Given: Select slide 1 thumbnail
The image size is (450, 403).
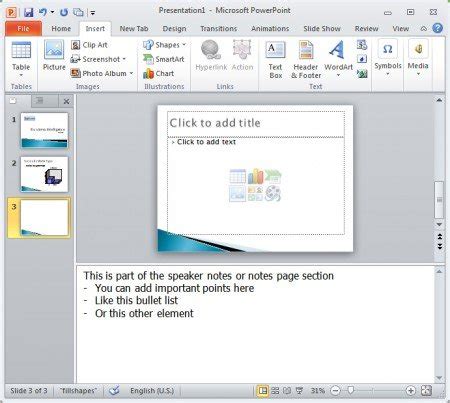Looking at the screenshot, I should [x=44, y=130].
